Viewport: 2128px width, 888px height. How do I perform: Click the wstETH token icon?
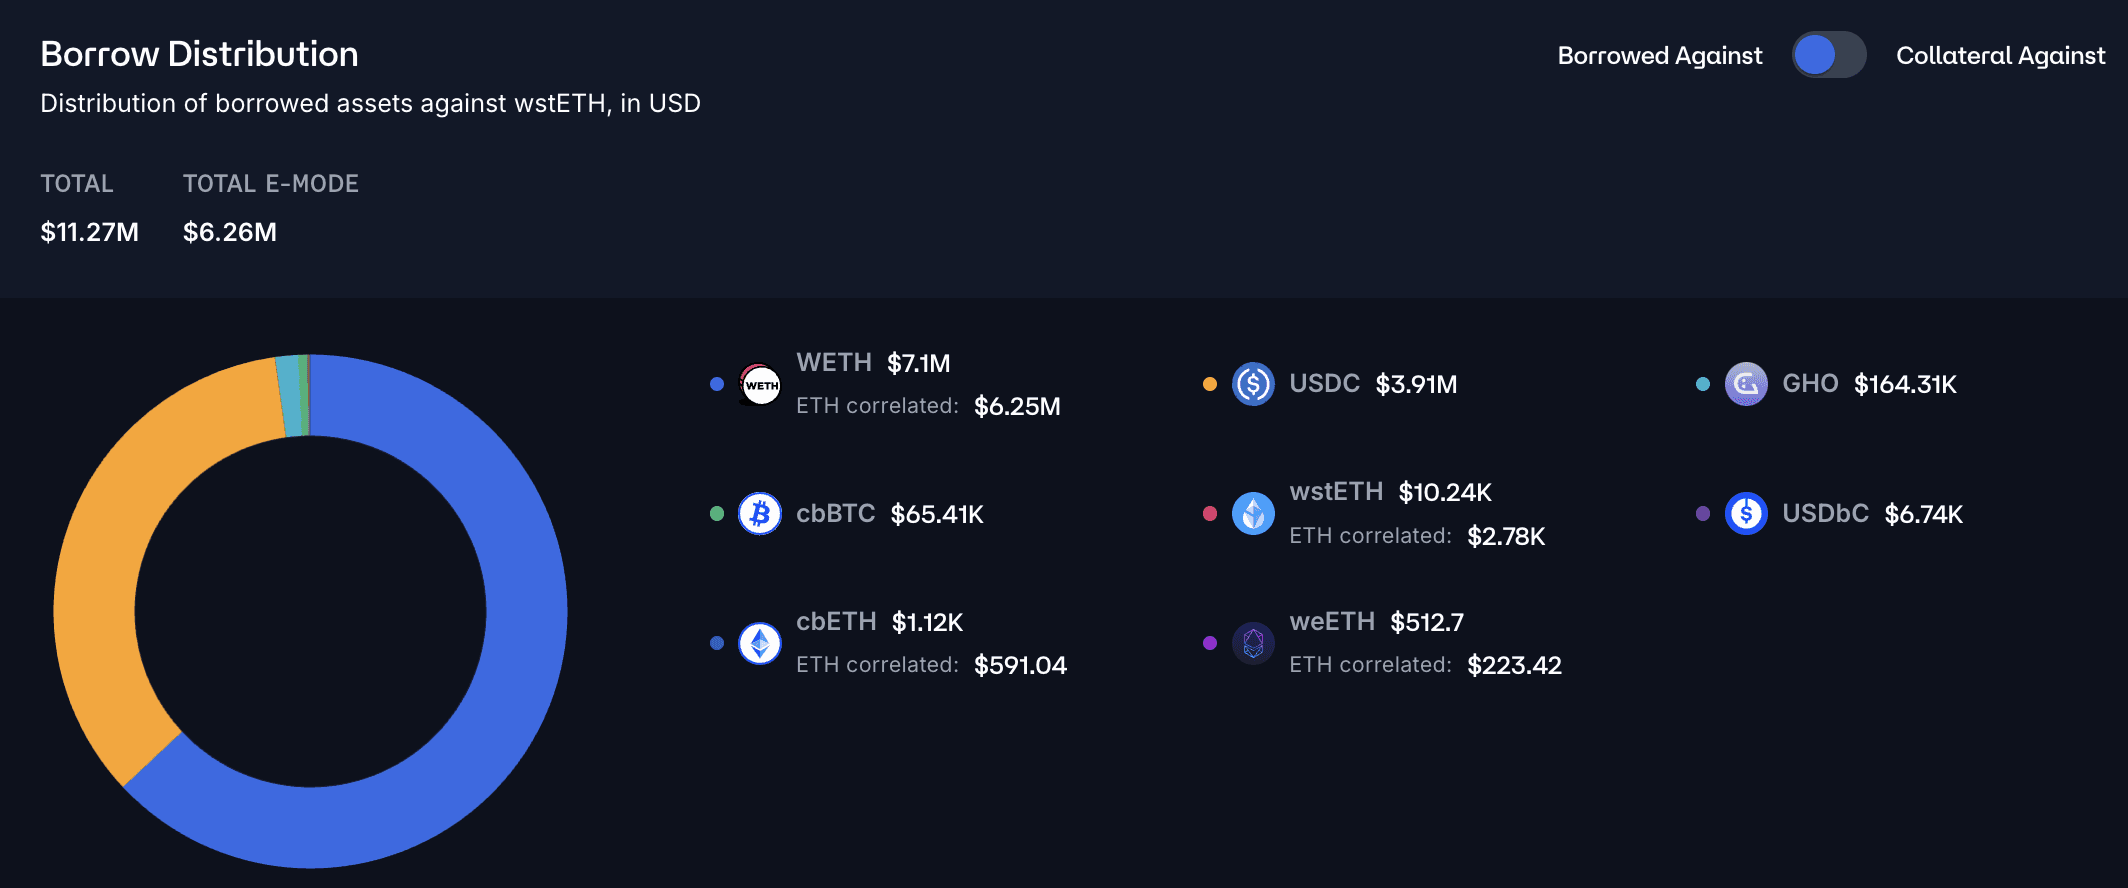point(1253,514)
